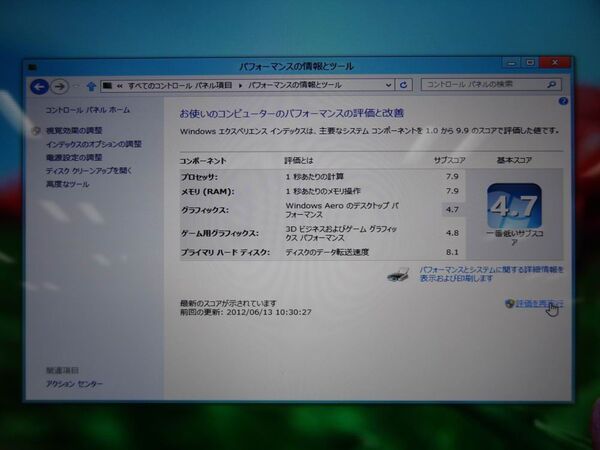
Task: Click the last update timestamp 2012/06/13 10:30:27
Action: click(269, 312)
